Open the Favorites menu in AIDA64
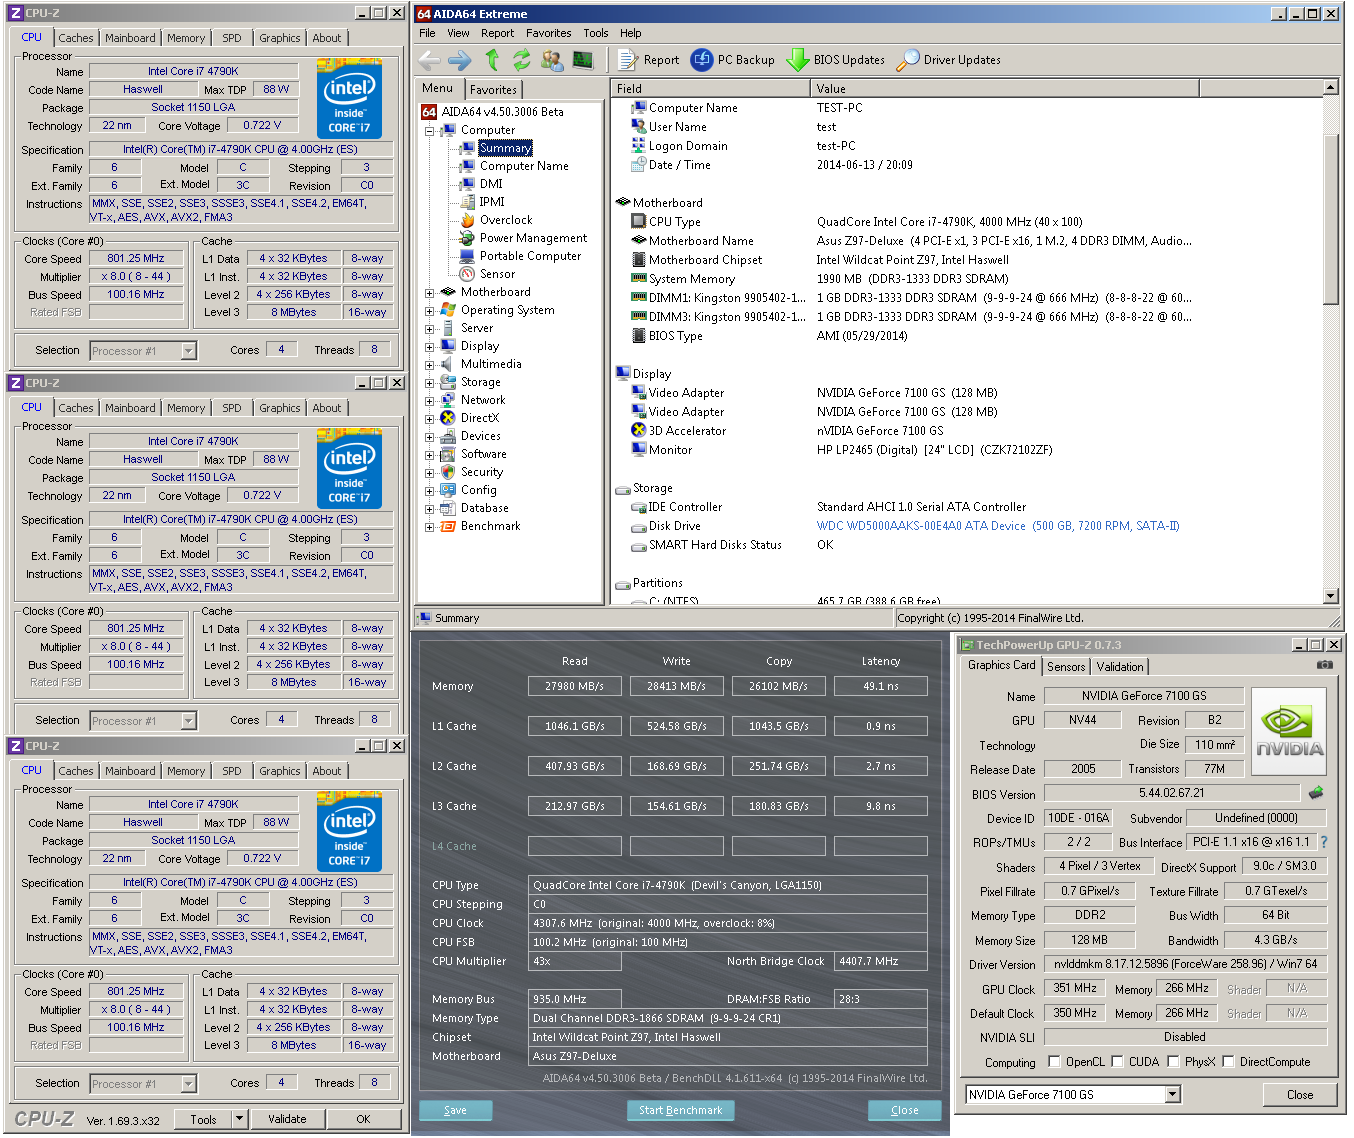1354x1138 pixels. (x=549, y=33)
